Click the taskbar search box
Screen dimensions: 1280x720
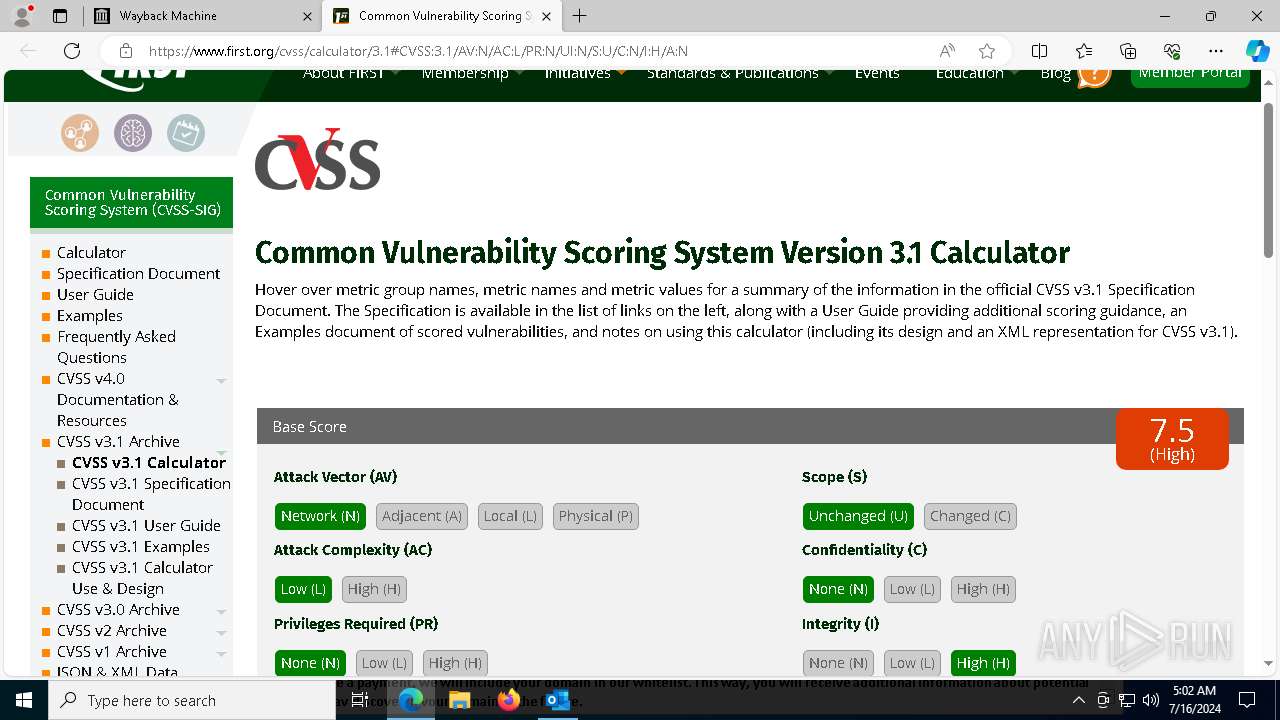(192, 700)
